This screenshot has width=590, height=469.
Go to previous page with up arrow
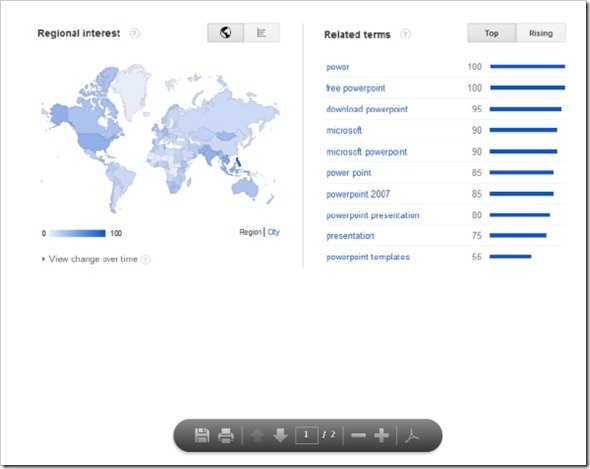coord(257,436)
